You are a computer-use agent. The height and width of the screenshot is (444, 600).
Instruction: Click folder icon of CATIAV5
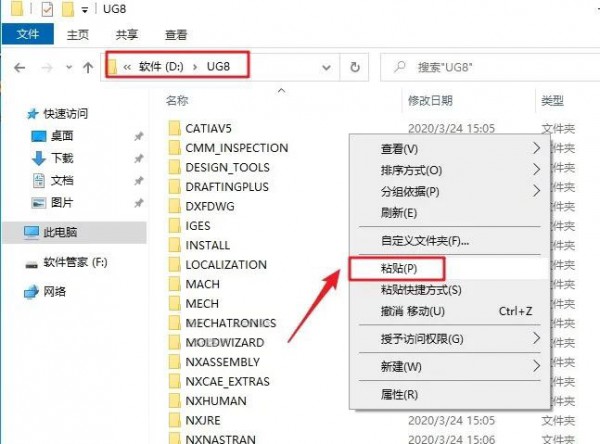pos(174,128)
